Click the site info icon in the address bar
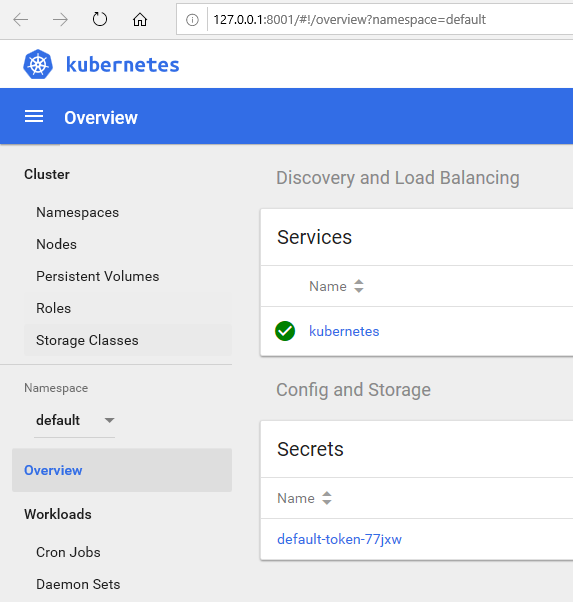This screenshot has width=573, height=602. [192, 20]
